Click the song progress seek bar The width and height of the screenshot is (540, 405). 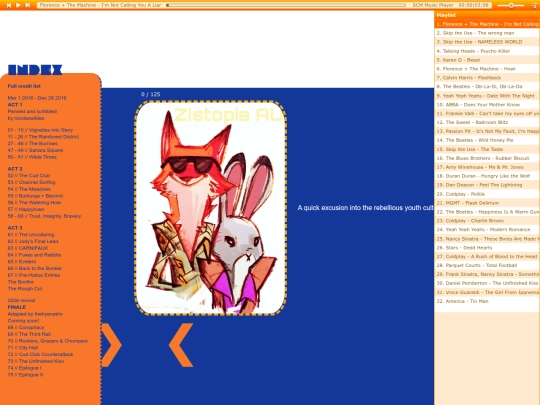[286, 5]
